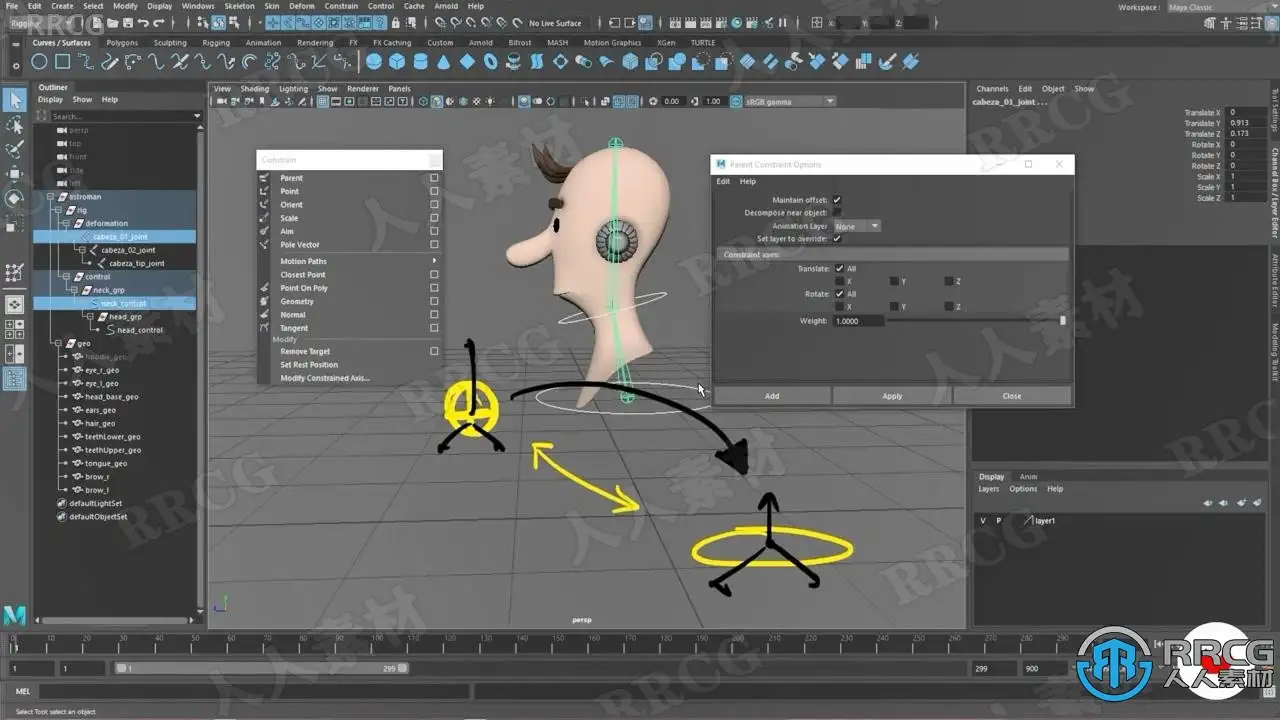Toggle the Outliner layout icon in toolbox

point(14,378)
